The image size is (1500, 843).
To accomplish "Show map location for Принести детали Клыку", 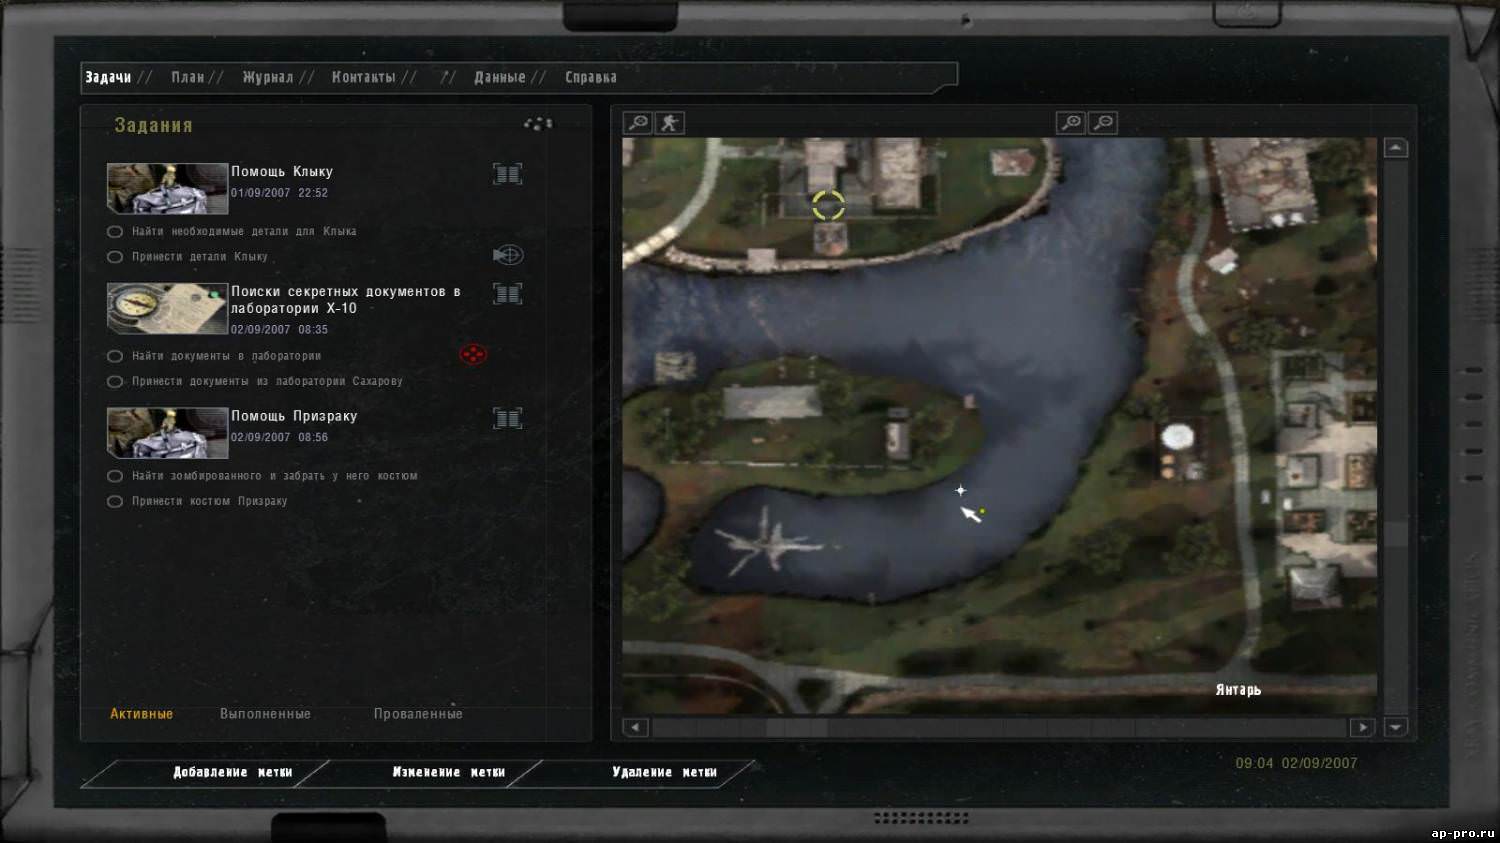I will 508,255.
